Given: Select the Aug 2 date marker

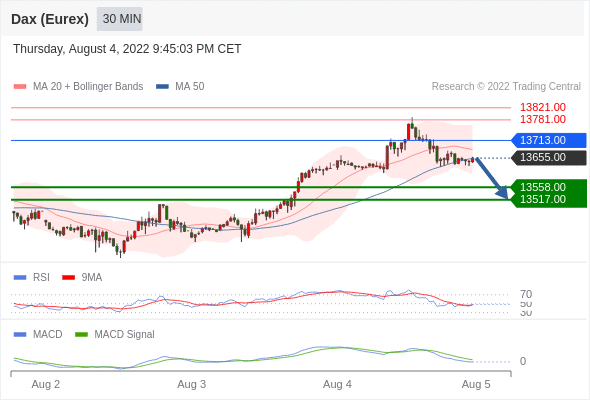Looking at the screenshot, I should coord(46,384).
